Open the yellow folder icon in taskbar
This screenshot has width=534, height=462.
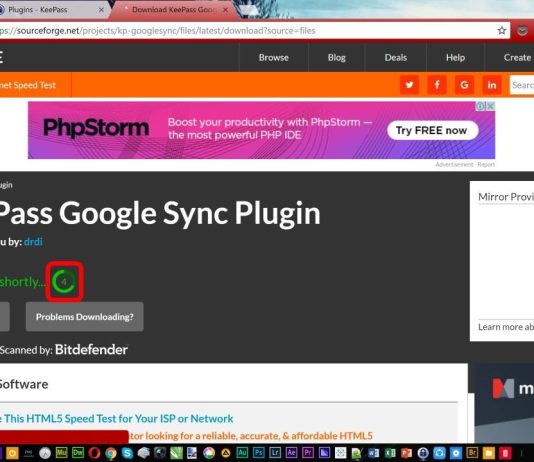pos(489,453)
